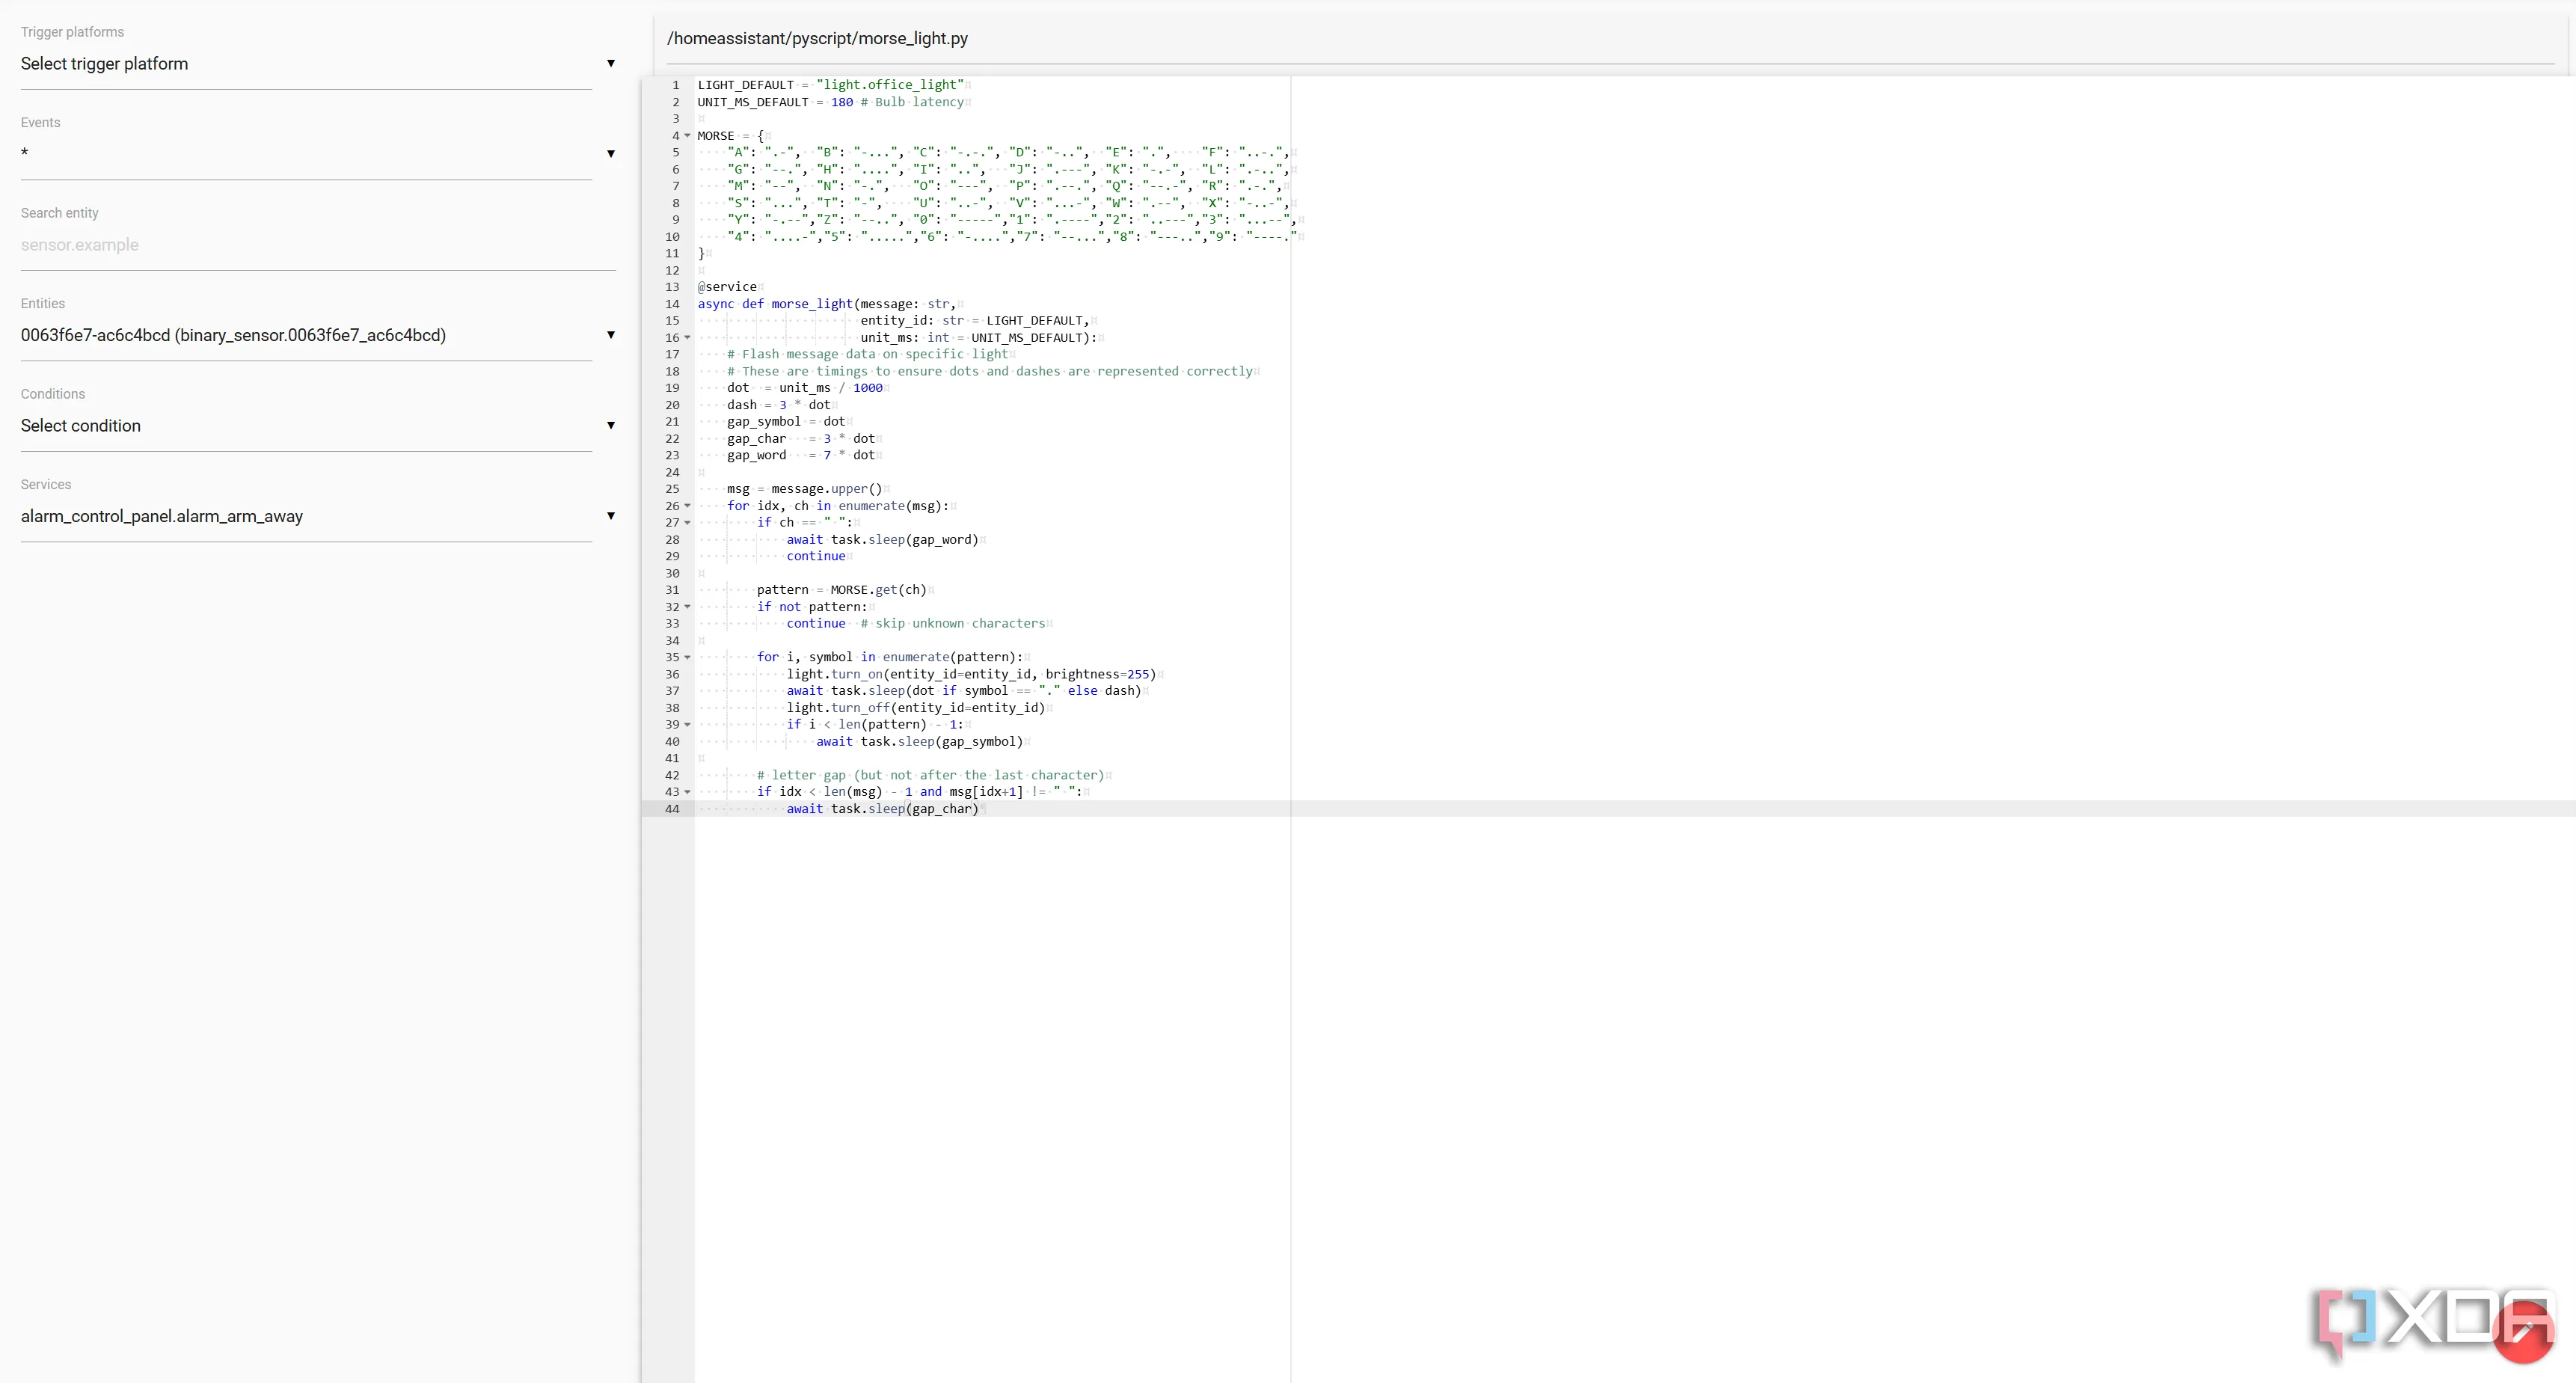The image size is (2576, 1383).
Task: Click the 'await task.sleep(gap_word)' line
Action: [883, 540]
